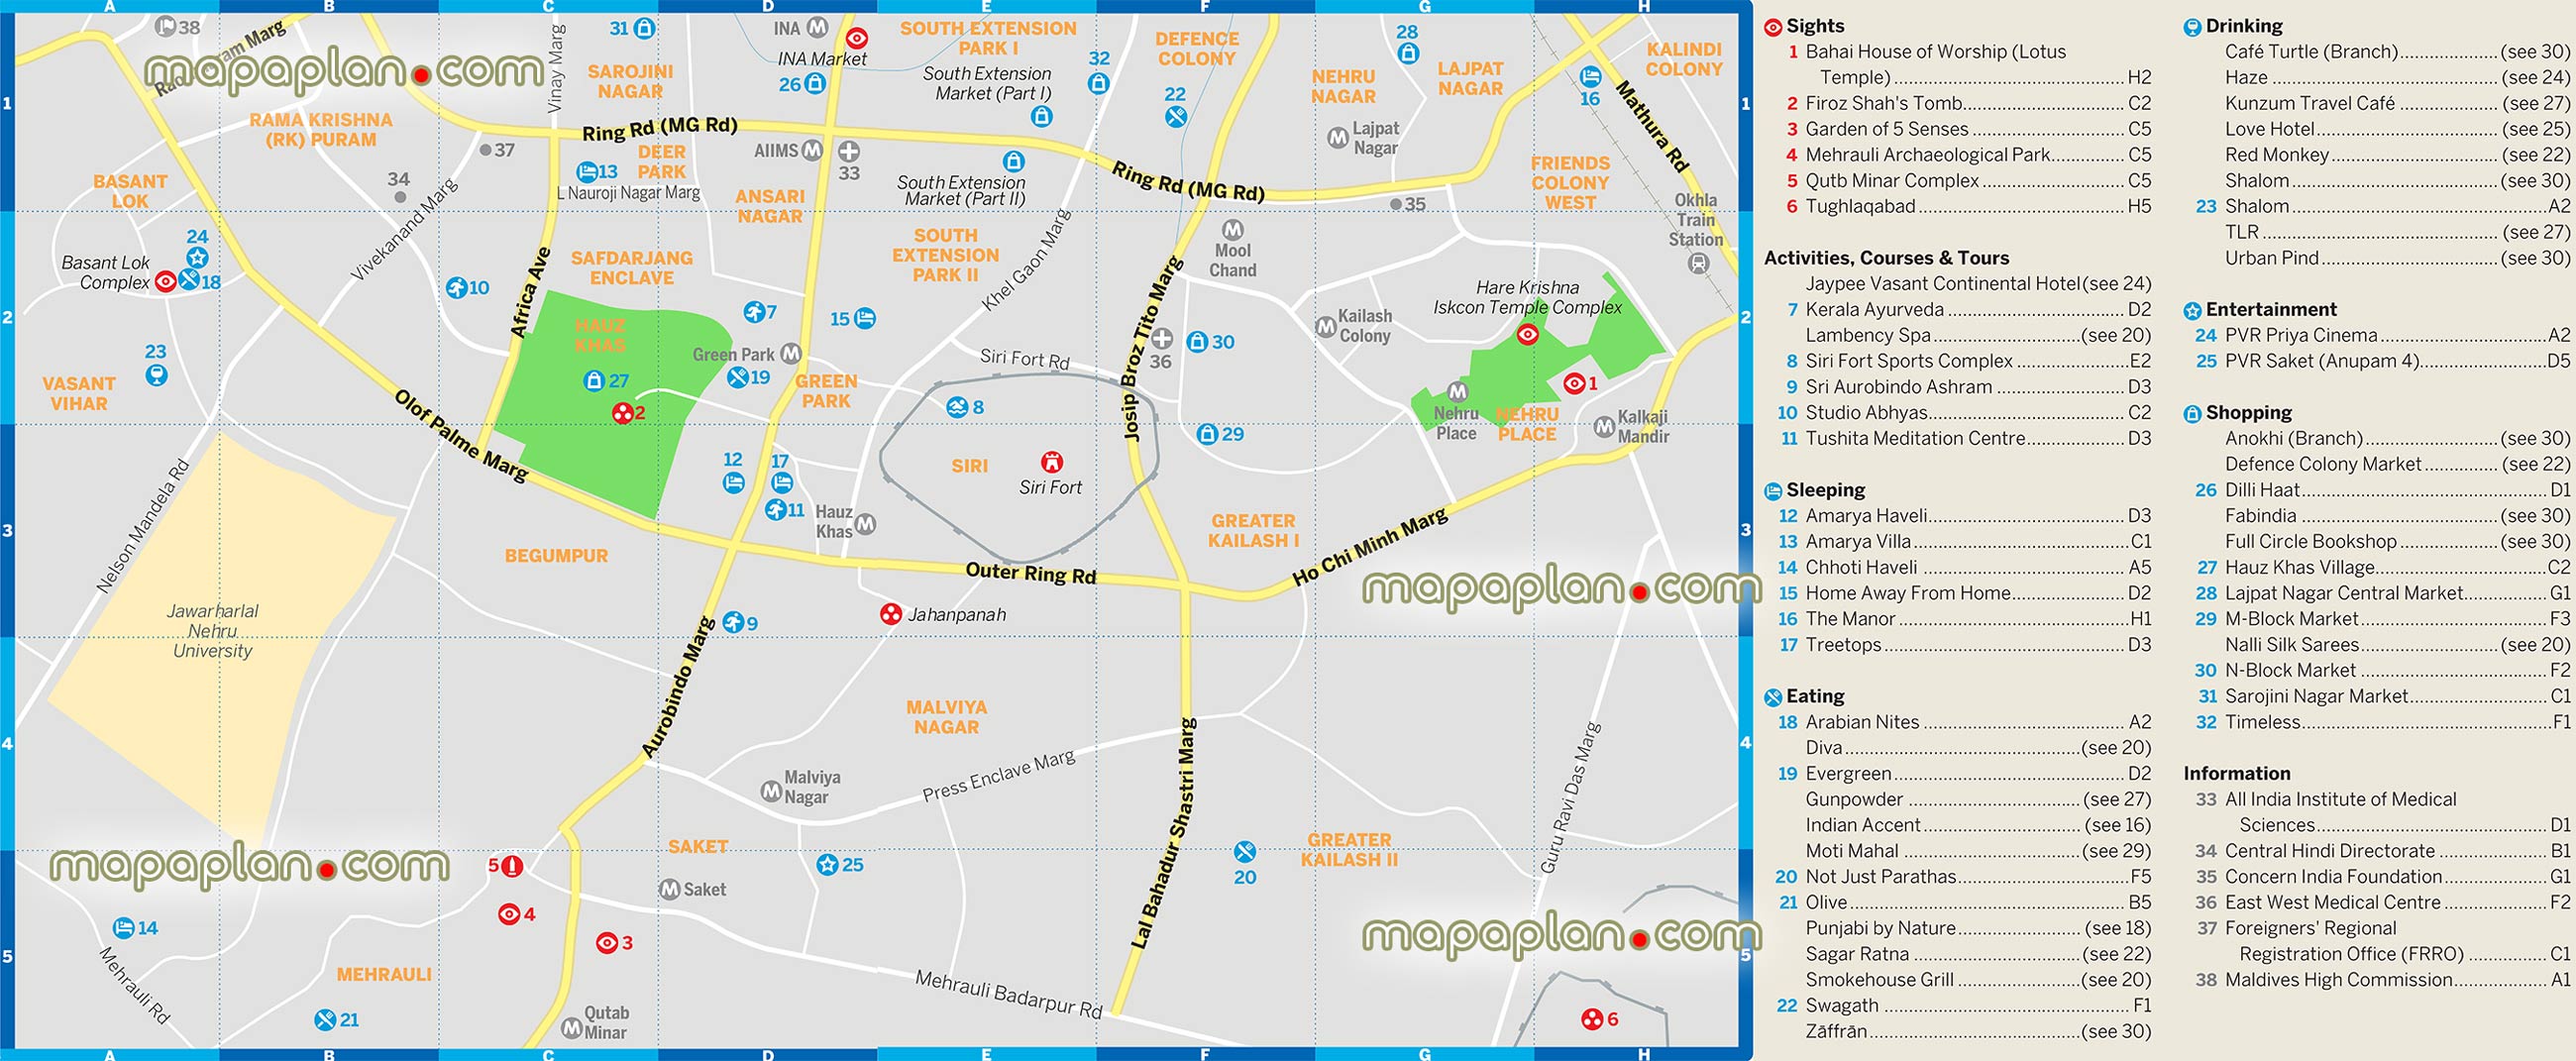Select the Hare Krishna Iskcon Temple icon
Screen dimensions: 2576x1061
click(x=1528, y=334)
